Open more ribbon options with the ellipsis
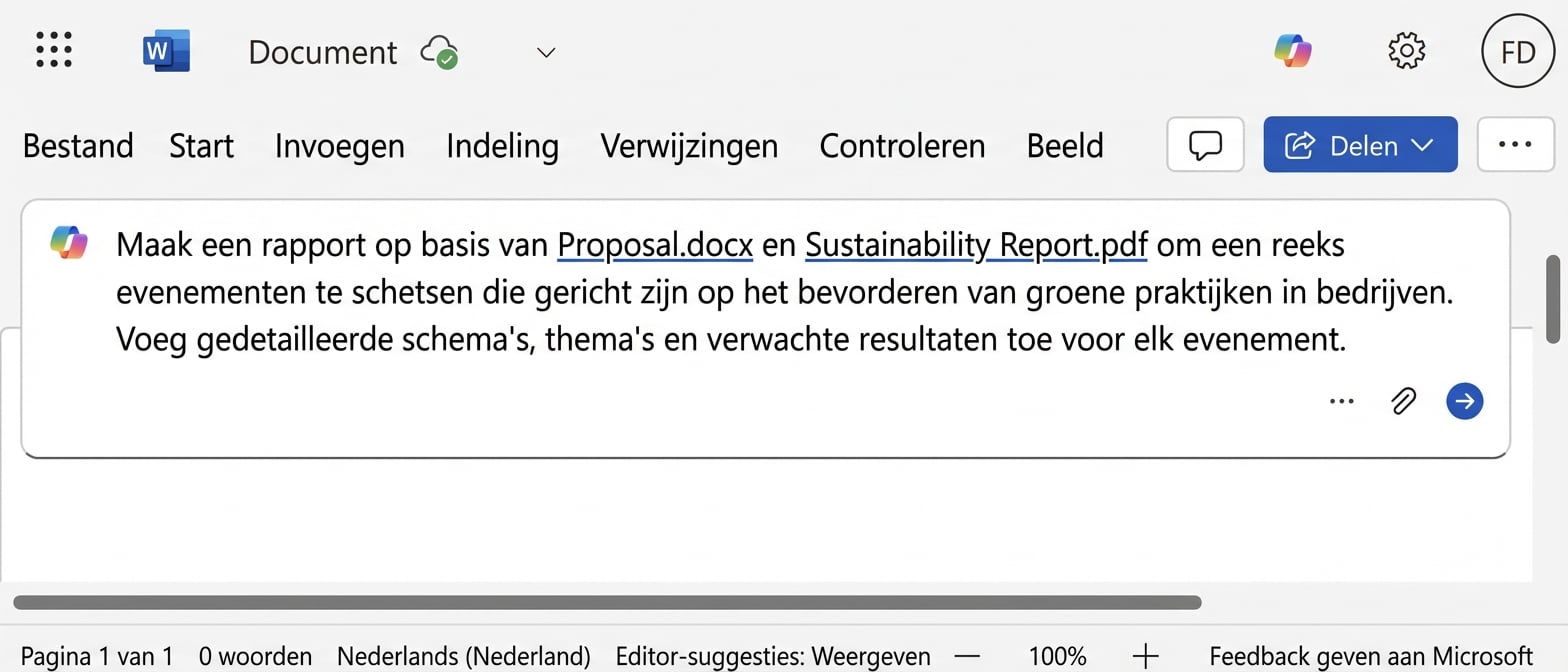Screen dimensions: 1568x672 coord(1515,144)
